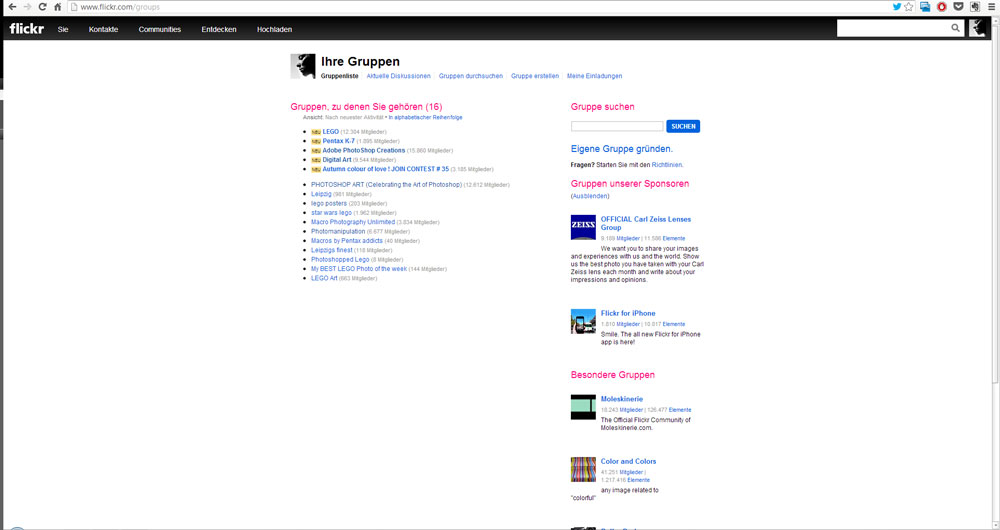Screen dimensions: 1000x530
Task: Switch to the Aktuelle Diskussionen tab
Action: [x=398, y=76]
